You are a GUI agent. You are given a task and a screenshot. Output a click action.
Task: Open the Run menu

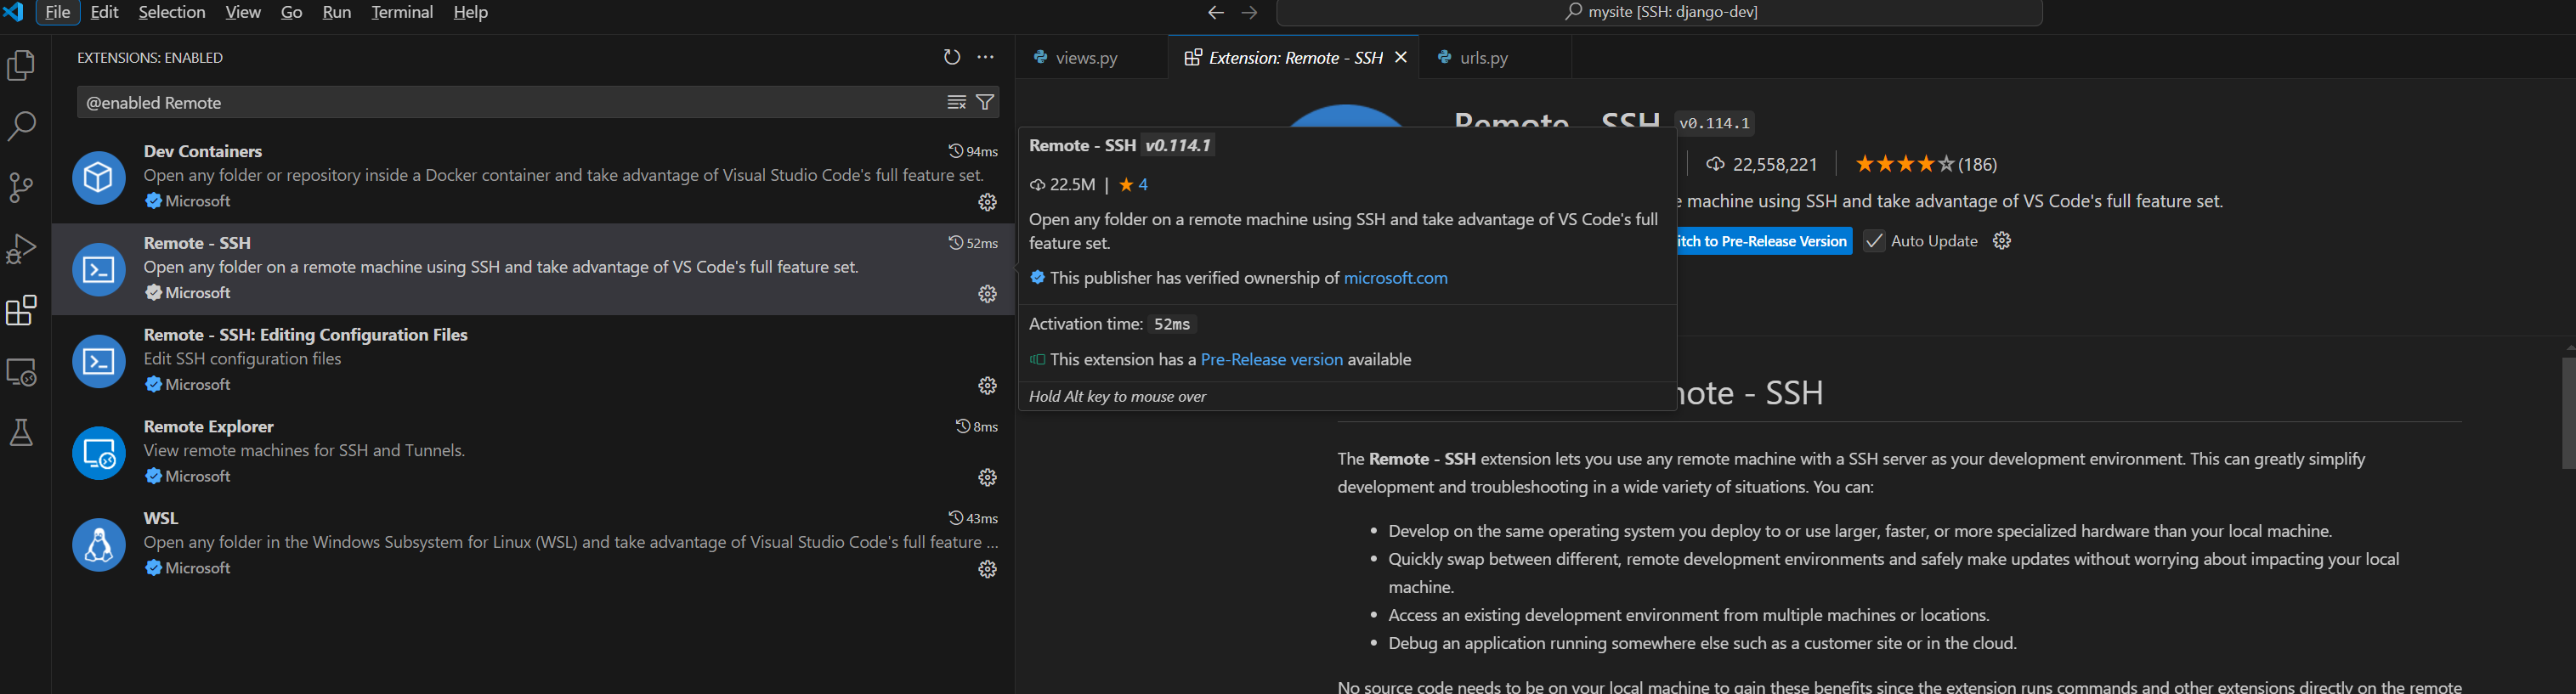click(337, 12)
